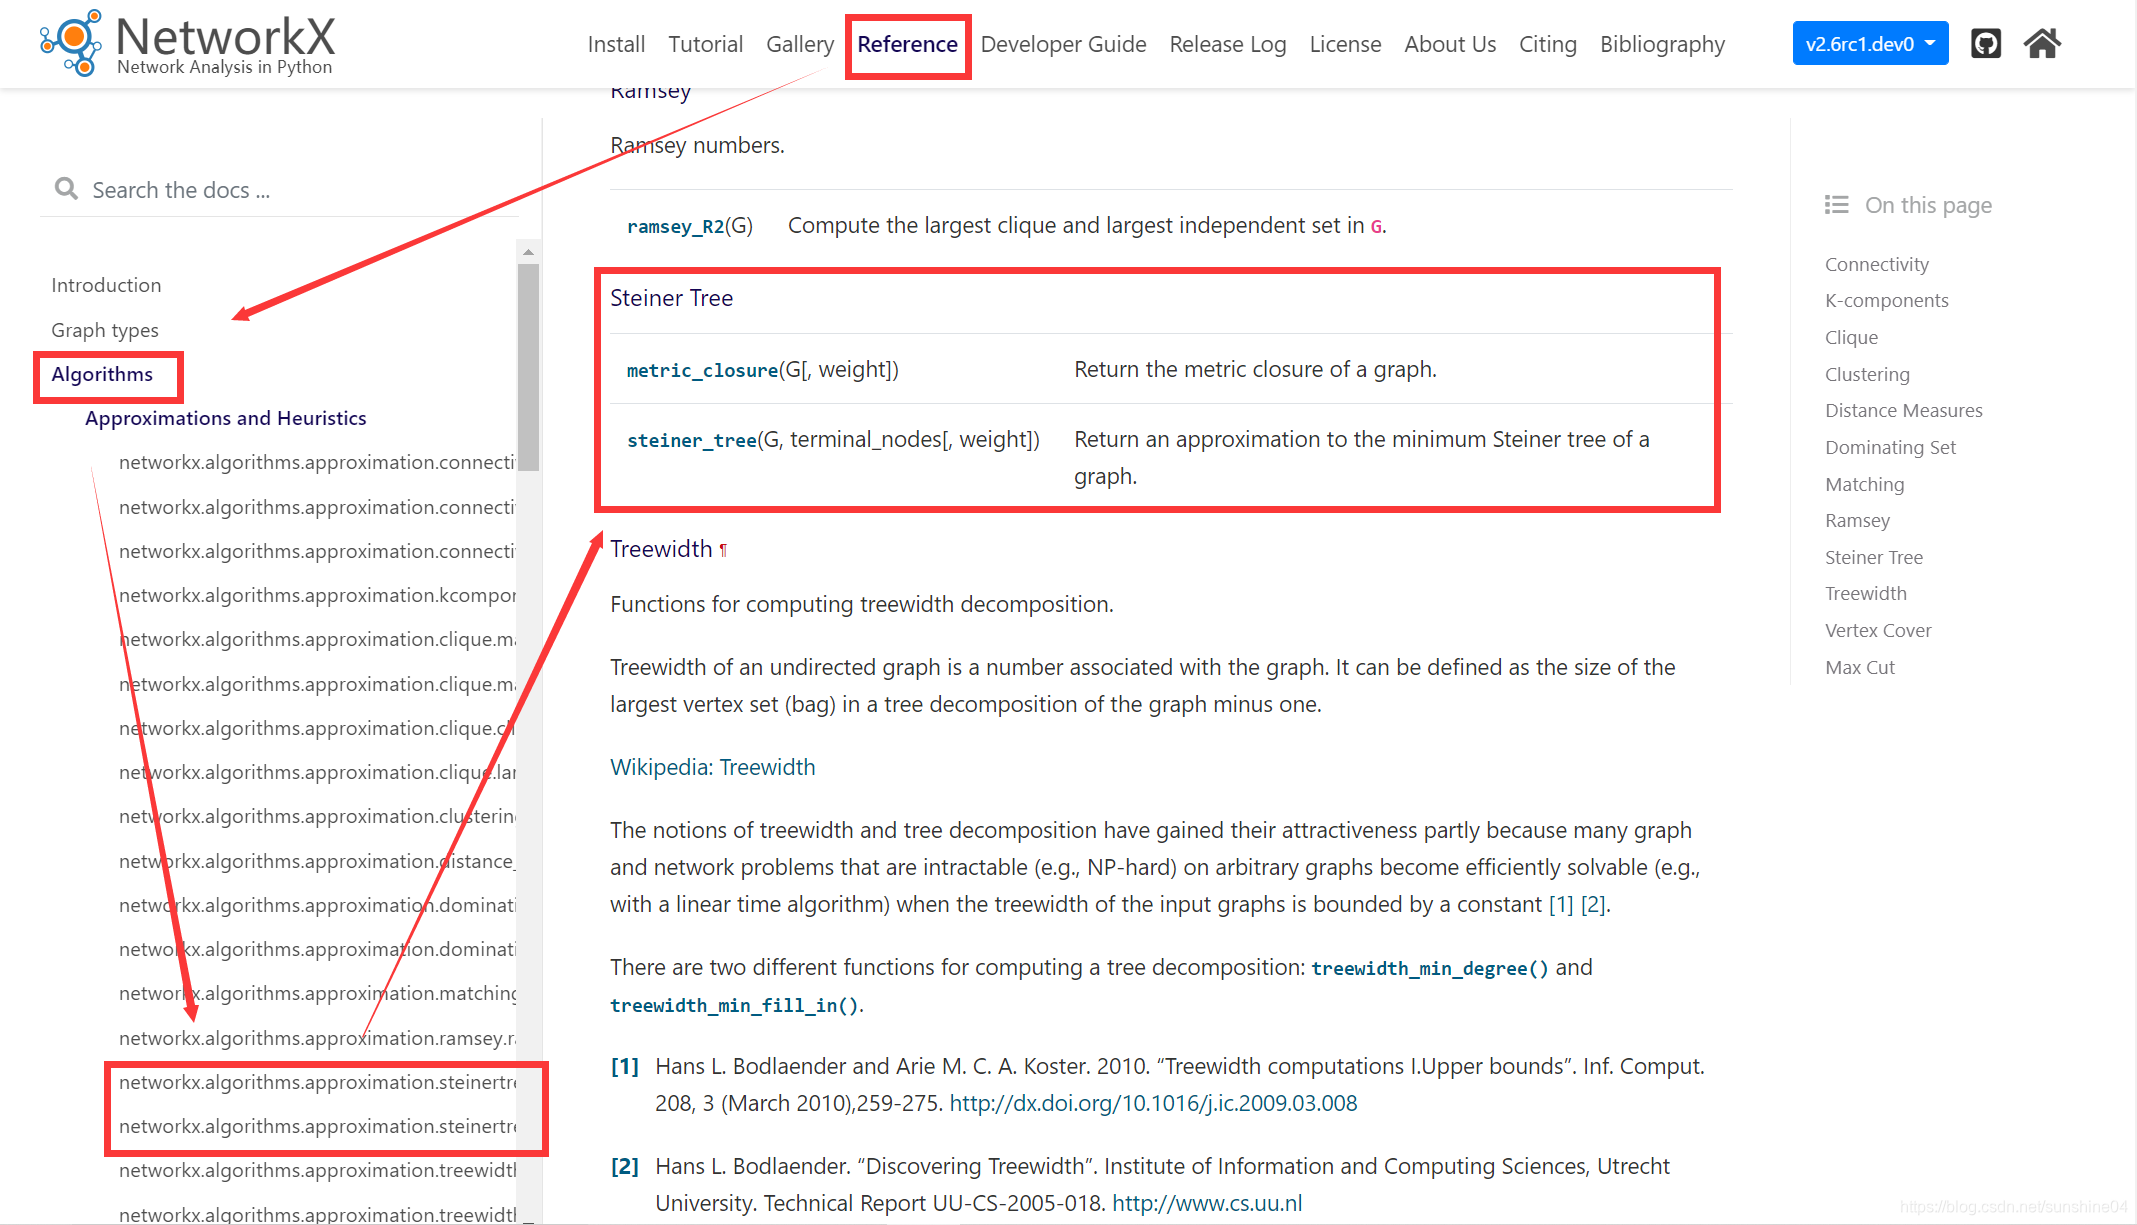This screenshot has width=2137, height=1225.
Task: Open the Wikipedia: Treewidth link
Action: coord(712,767)
